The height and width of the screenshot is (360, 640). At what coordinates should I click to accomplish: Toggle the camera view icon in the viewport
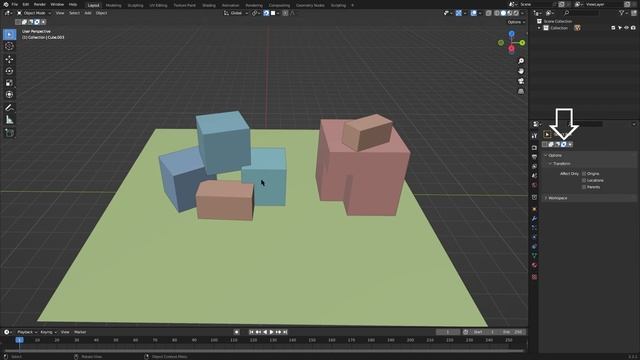[521, 81]
